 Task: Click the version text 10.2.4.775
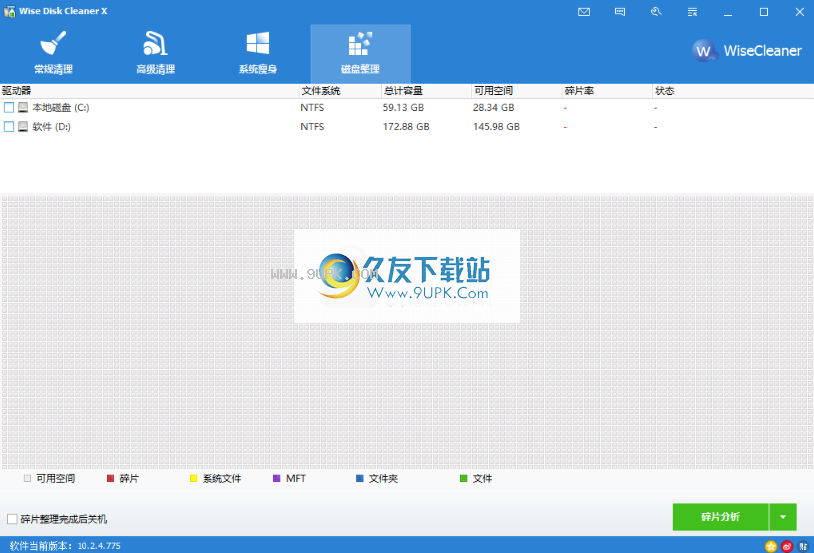tap(99, 546)
